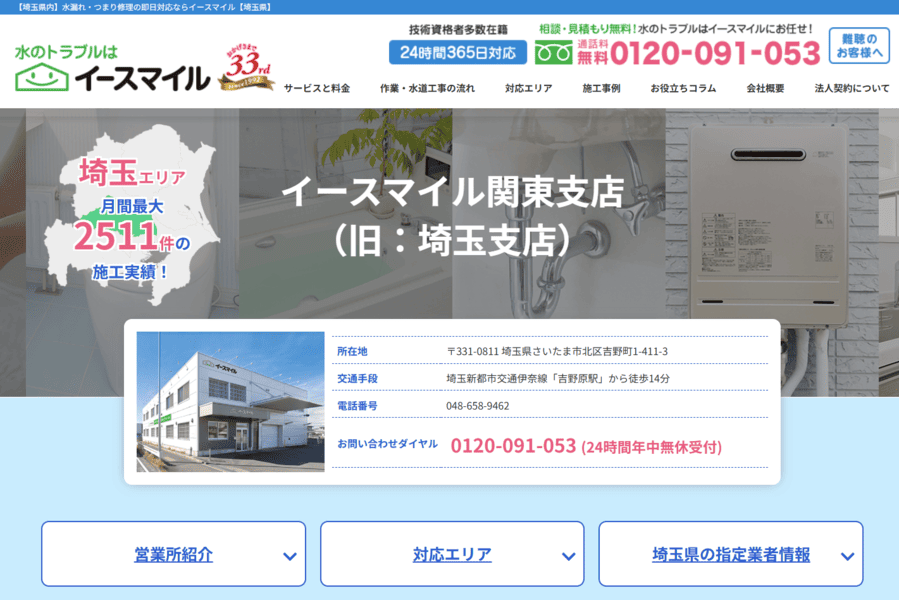Jump to 対応エリア section link
This screenshot has height=600, width=899.
click(x=452, y=555)
